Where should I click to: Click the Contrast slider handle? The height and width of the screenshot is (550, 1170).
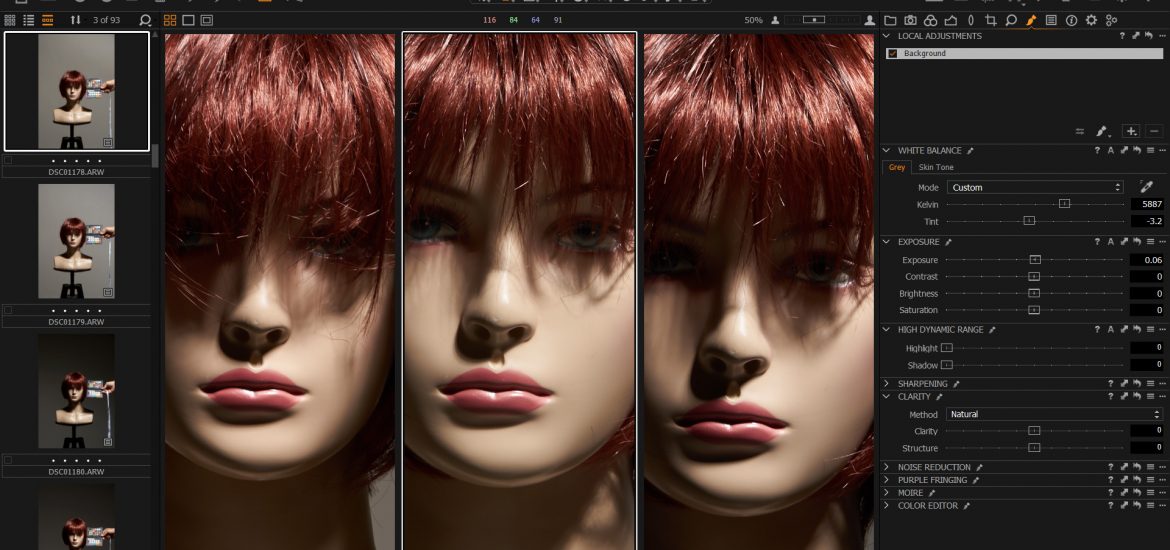click(1033, 276)
